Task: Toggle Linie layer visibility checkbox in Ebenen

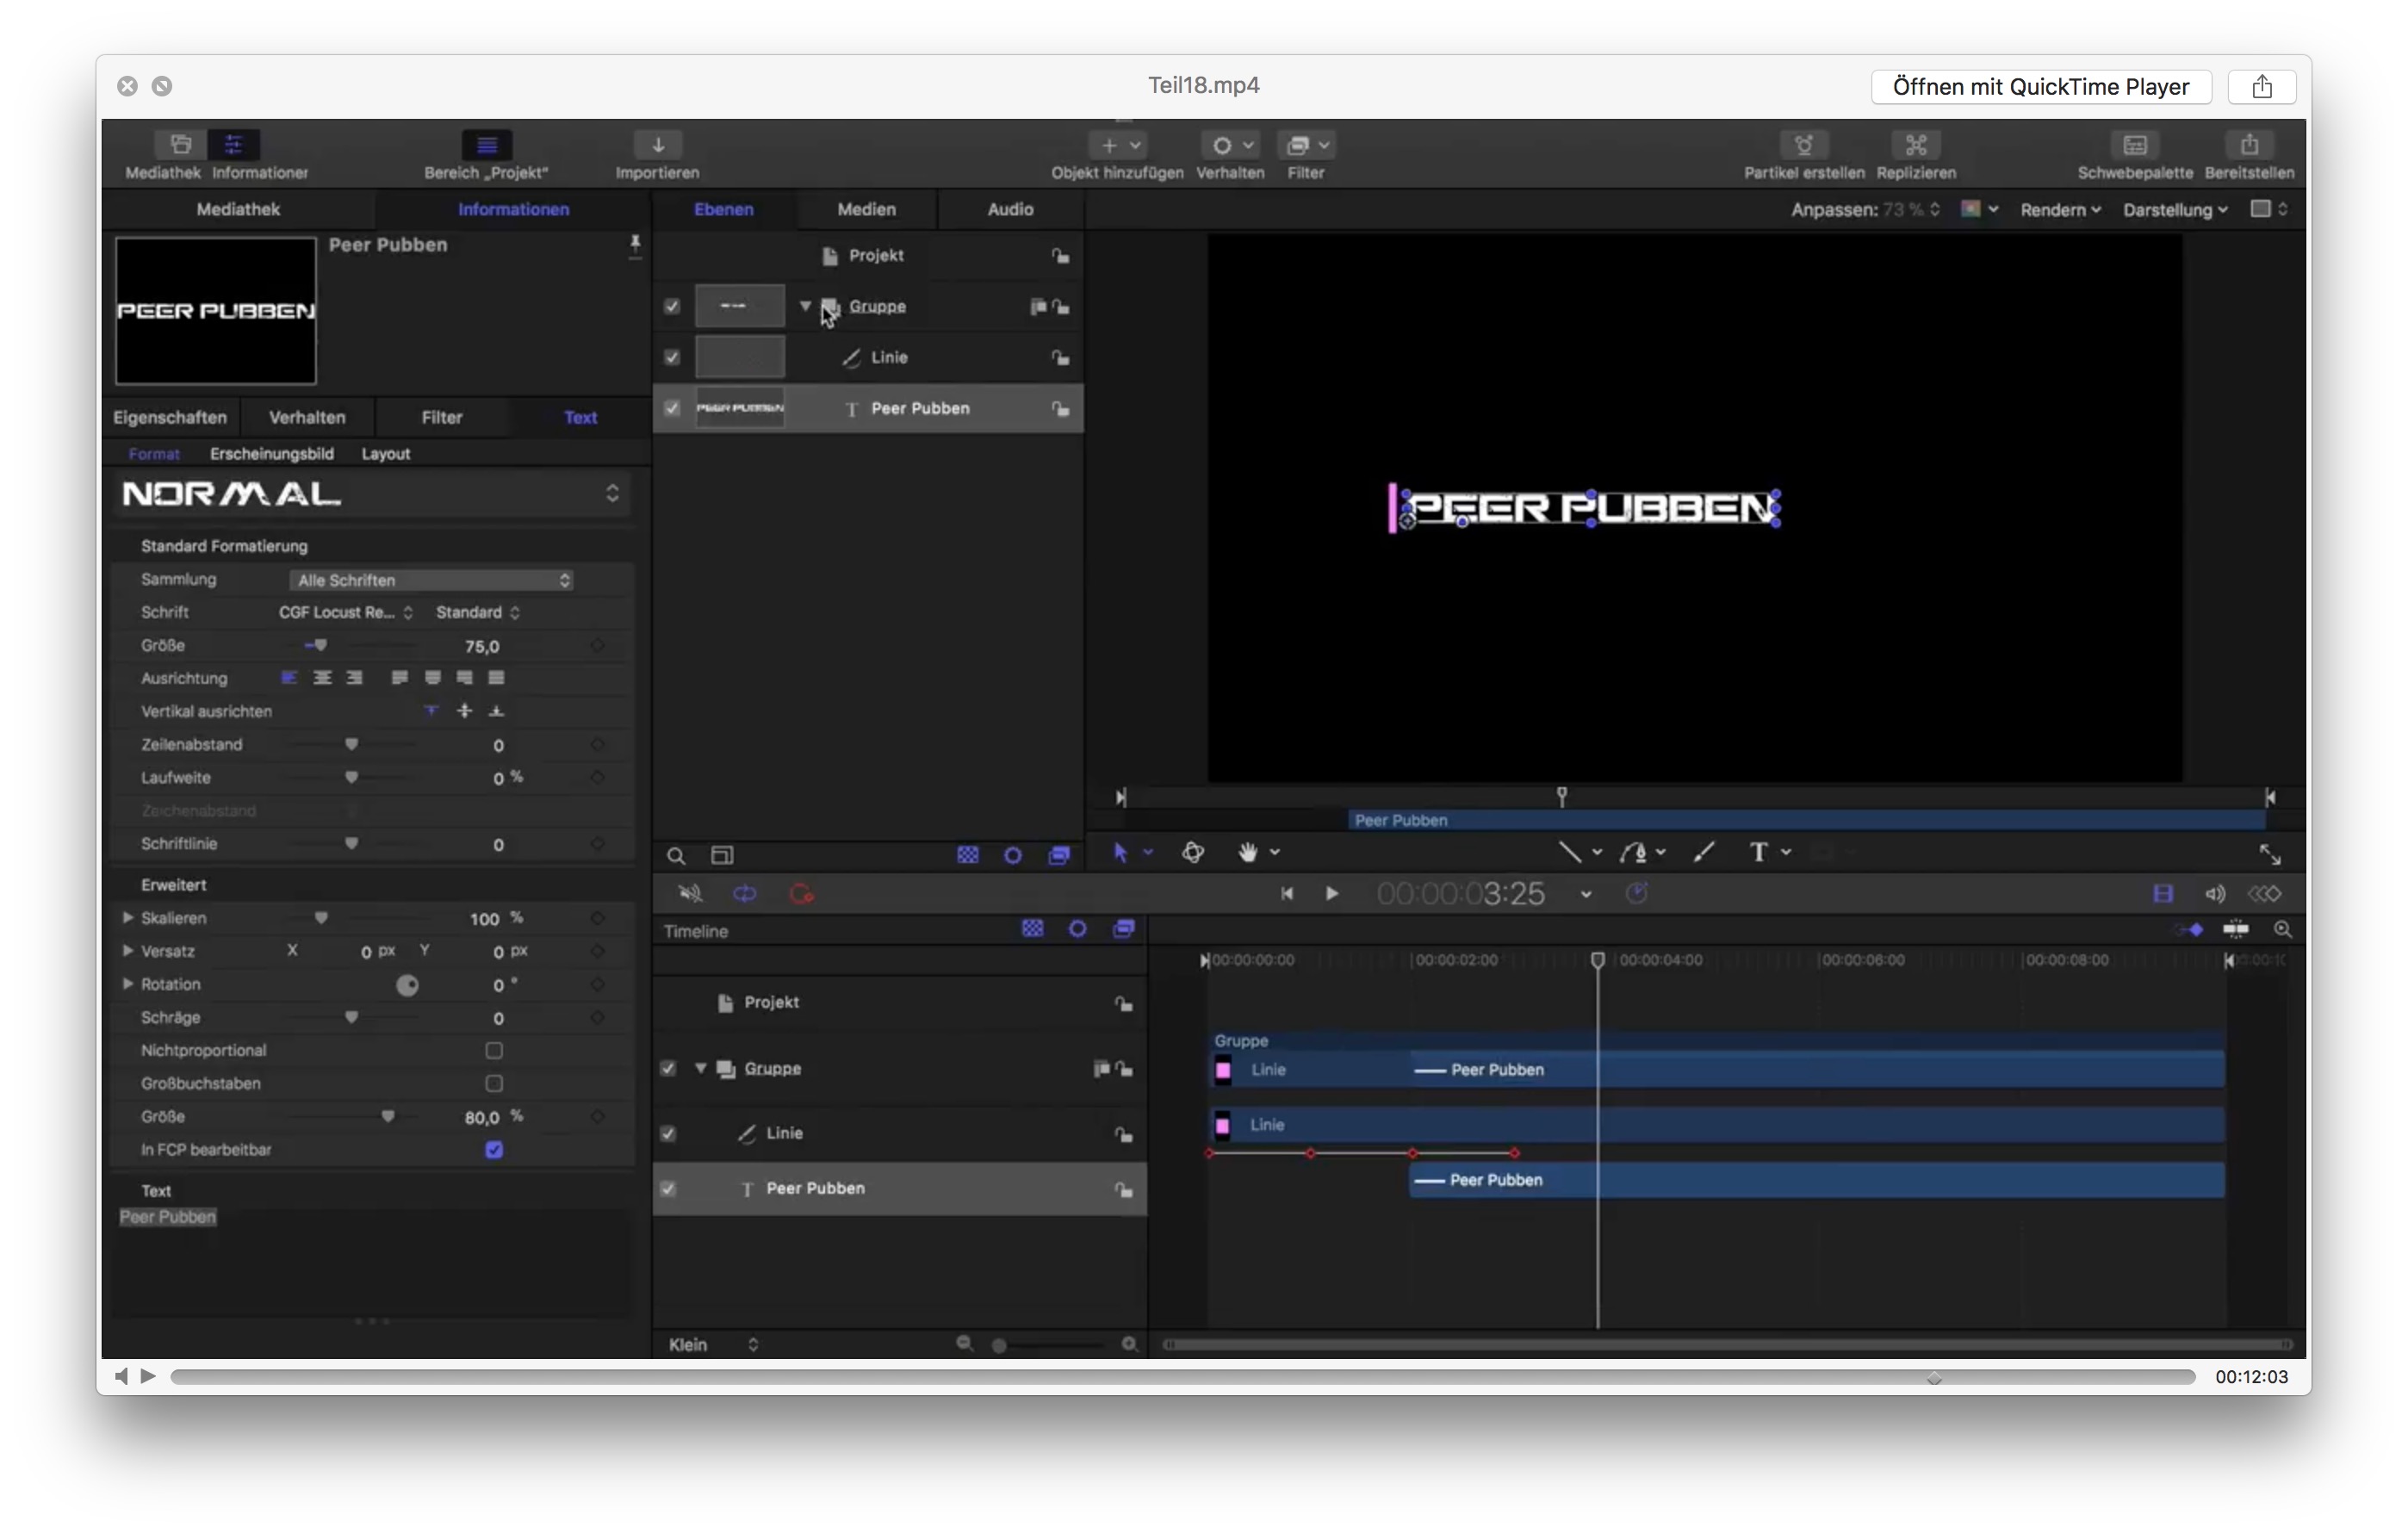Action: (x=672, y=357)
